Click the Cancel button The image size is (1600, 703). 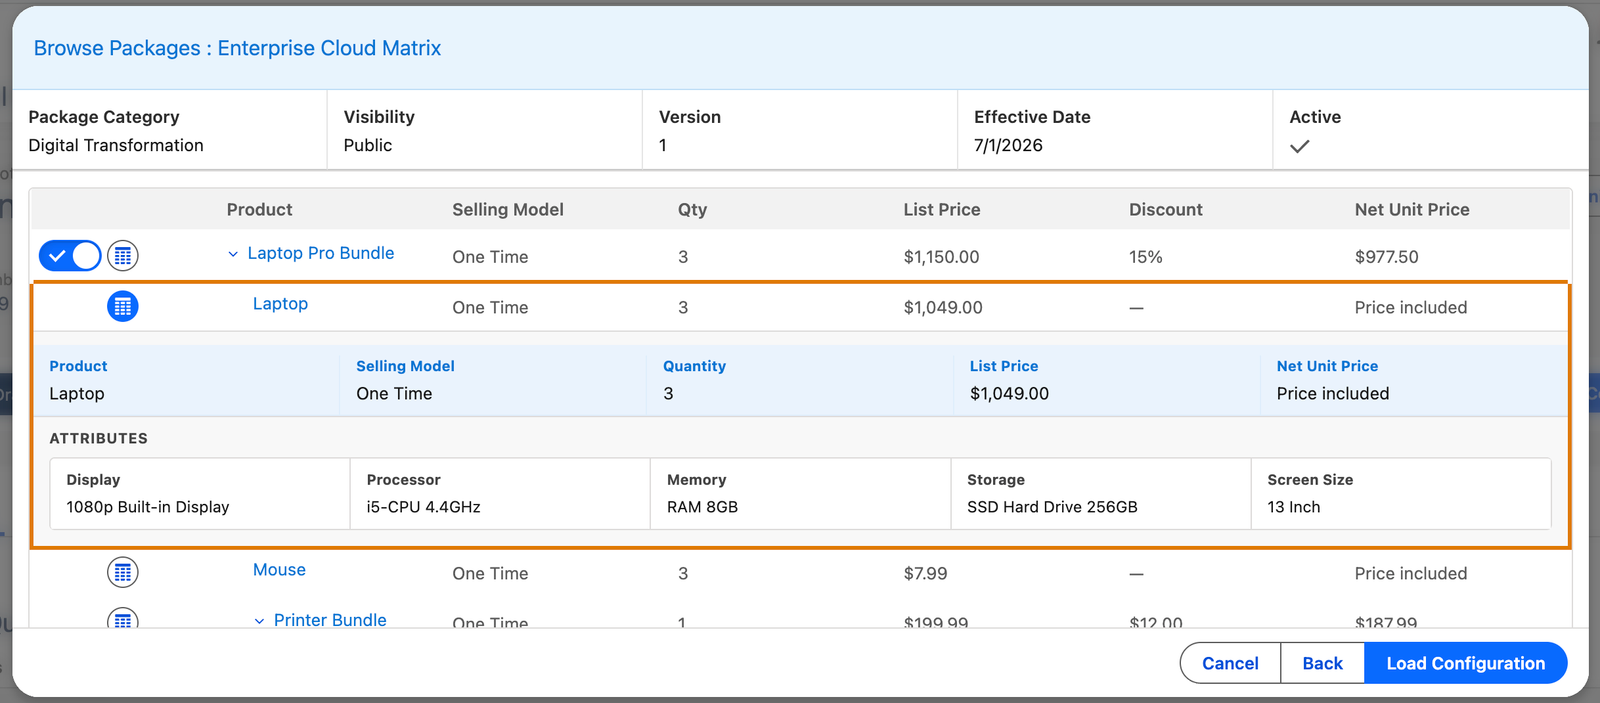tap(1230, 663)
